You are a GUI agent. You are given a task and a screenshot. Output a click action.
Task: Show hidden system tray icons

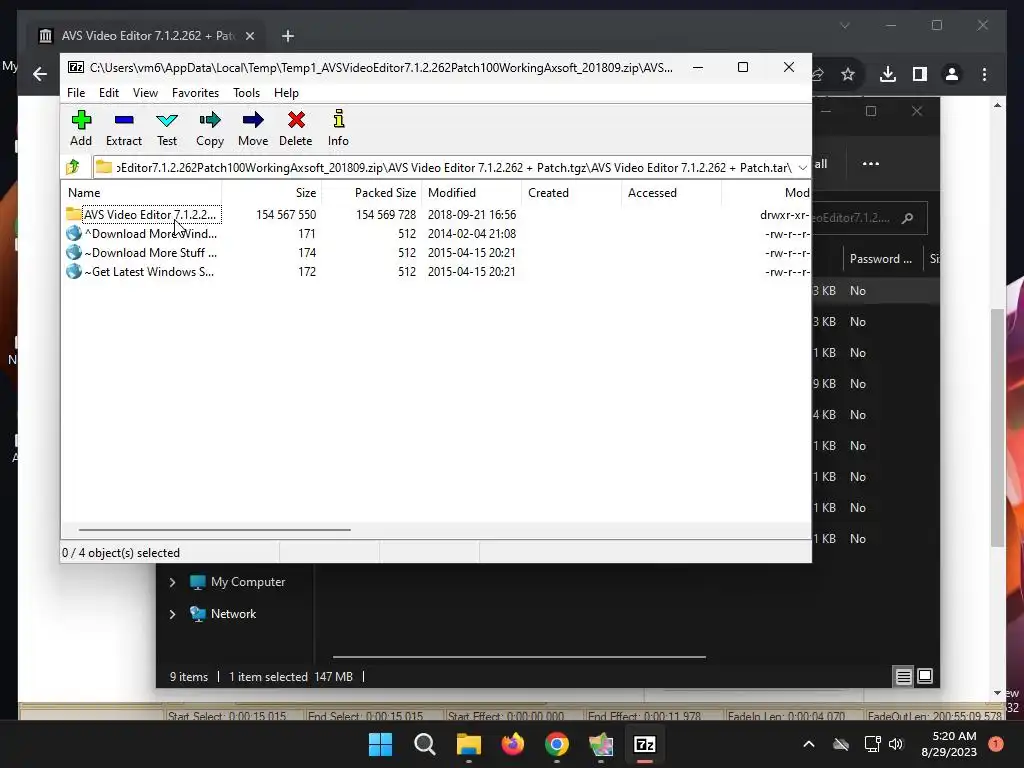tap(808, 744)
